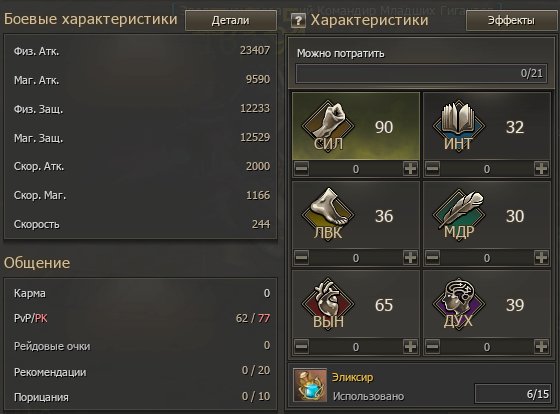
Task: Increase ИНТ with the plus button
Action: [x=541, y=169]
